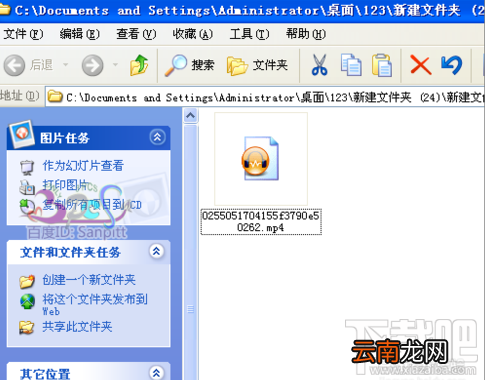Click 作为幻灯片查看 link
Viewport: 485px width, 380px height.
coord(83,166)
